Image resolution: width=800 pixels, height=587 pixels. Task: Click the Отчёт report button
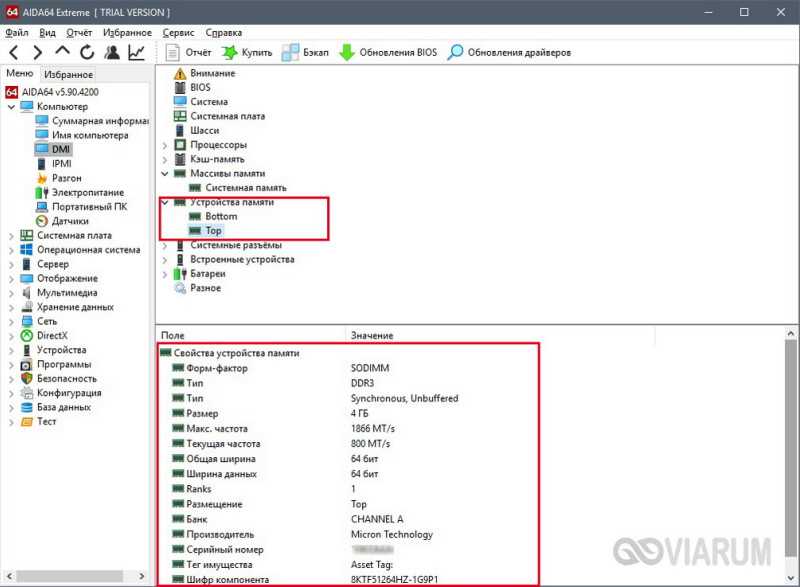[188, 52]
